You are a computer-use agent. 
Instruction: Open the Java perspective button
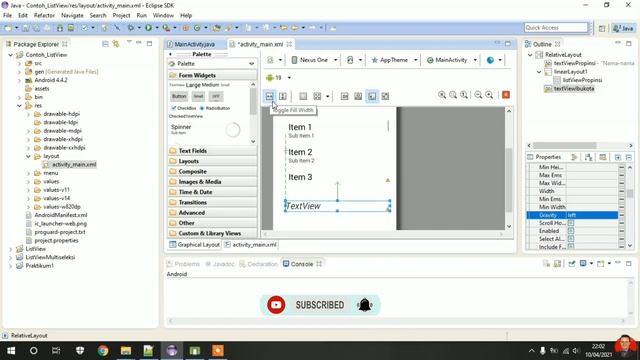[623, 28]
